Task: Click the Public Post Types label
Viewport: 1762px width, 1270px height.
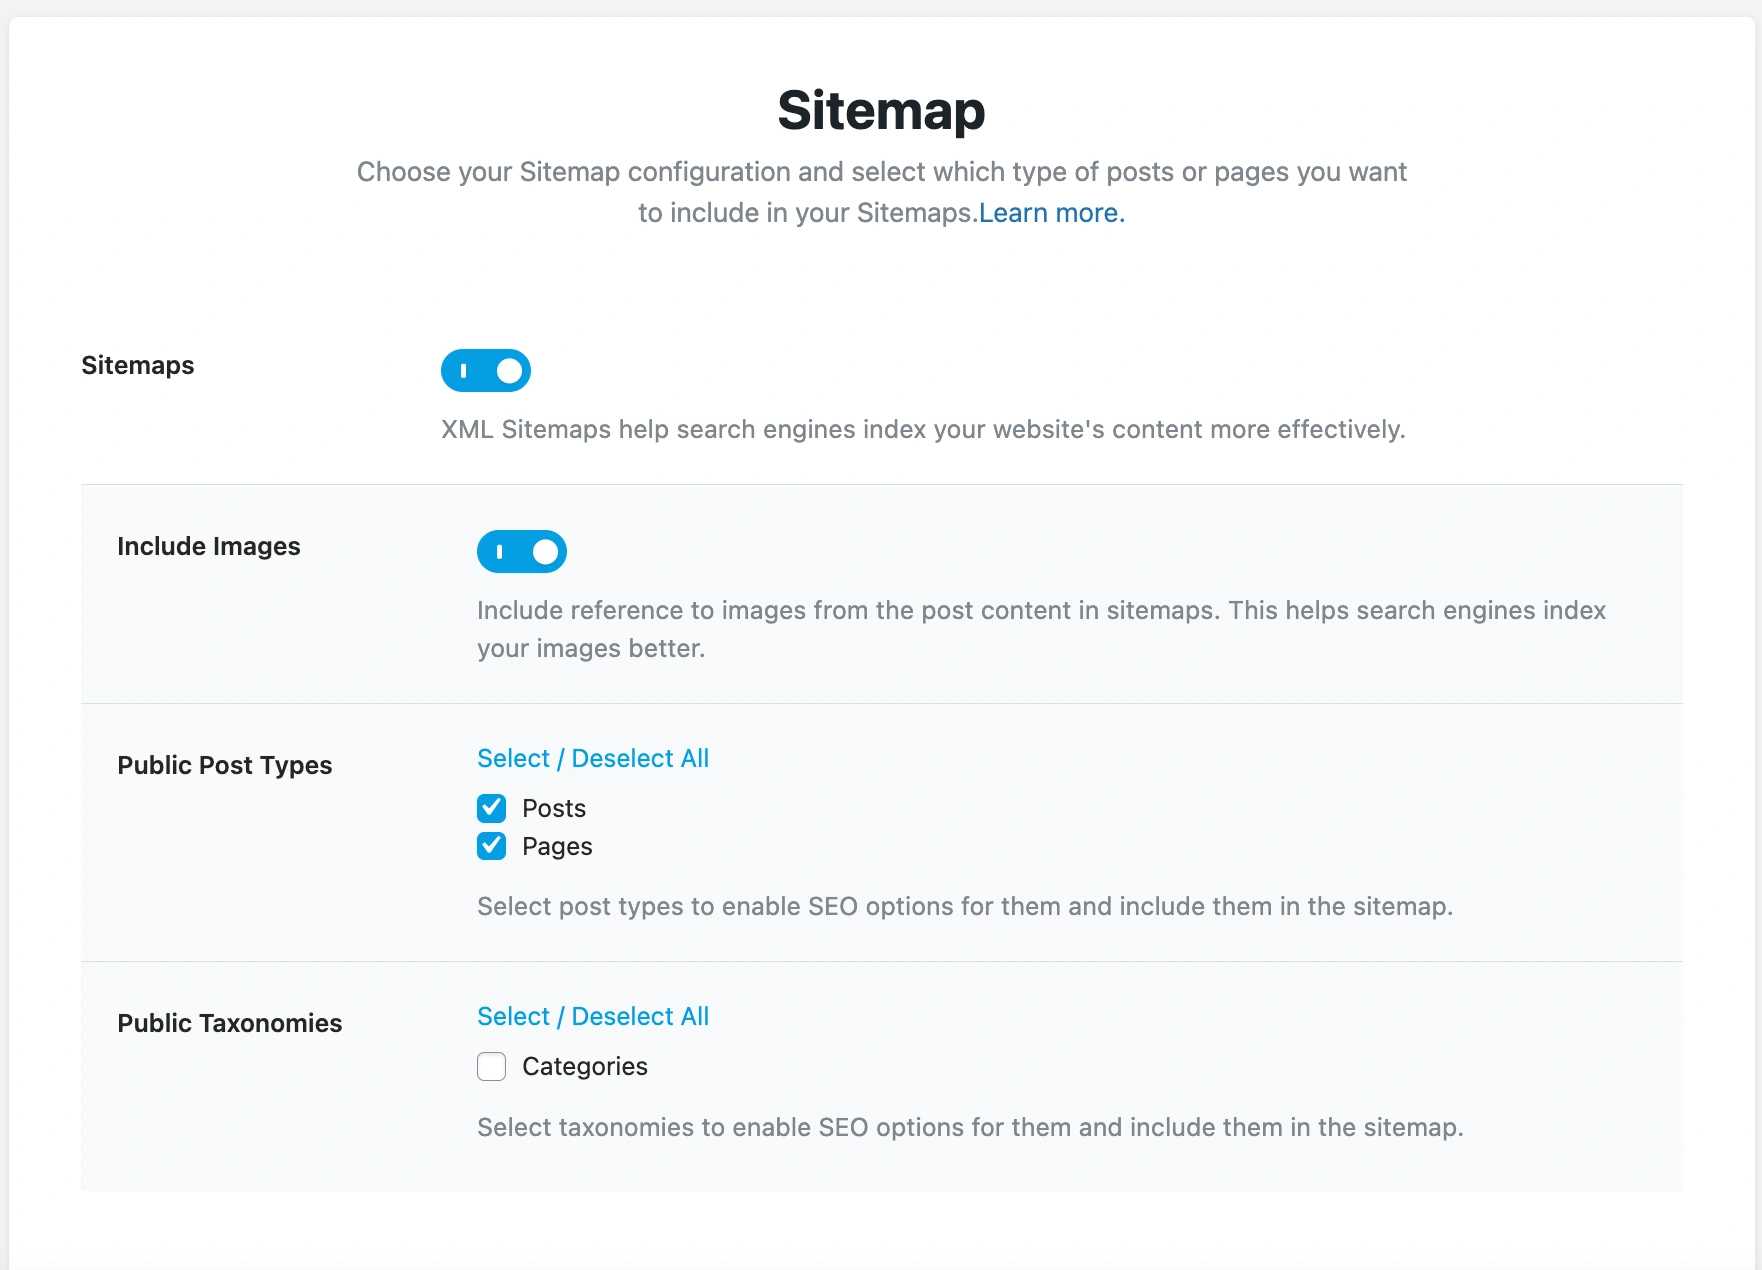Action: coord(225,765)
